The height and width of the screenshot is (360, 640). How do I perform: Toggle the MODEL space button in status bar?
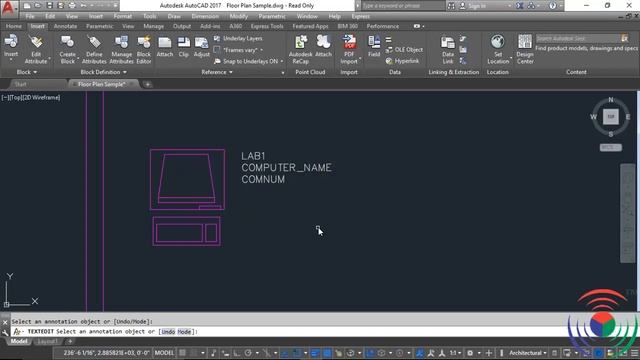[164, 353]
